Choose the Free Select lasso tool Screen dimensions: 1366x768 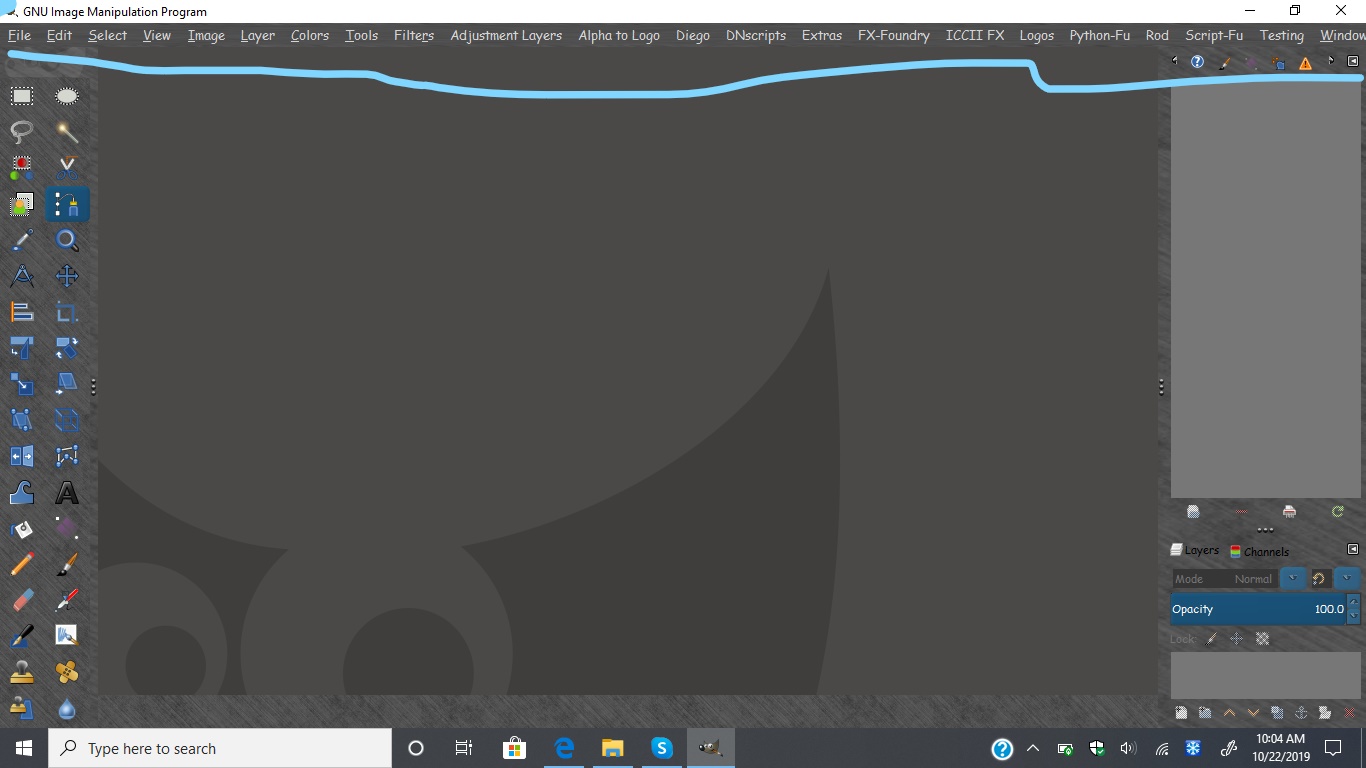(22, 132)
